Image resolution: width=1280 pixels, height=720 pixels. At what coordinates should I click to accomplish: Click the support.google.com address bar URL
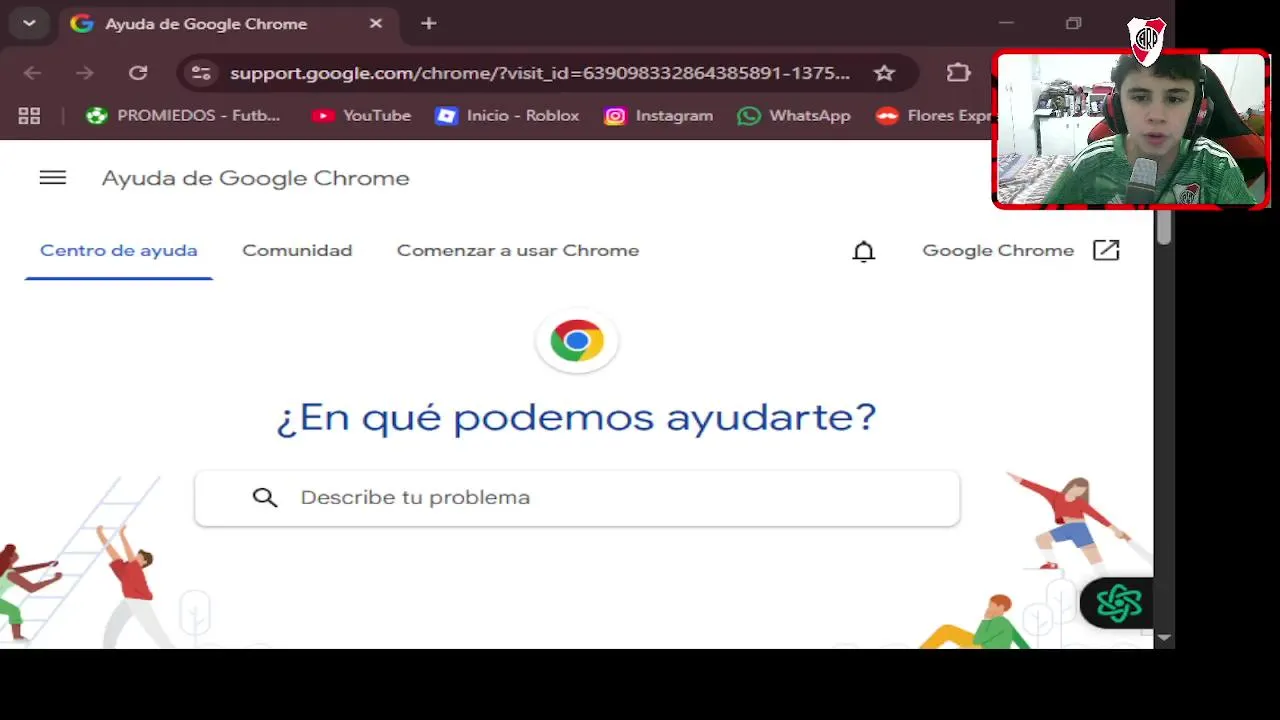click(540, 73)
